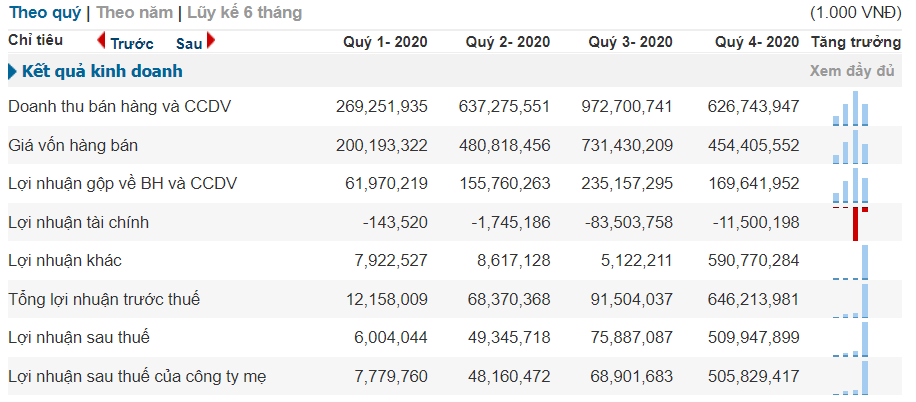Go to next period via Sau
This screenshot has width=916, height=402.
click(x=189, y=44)
